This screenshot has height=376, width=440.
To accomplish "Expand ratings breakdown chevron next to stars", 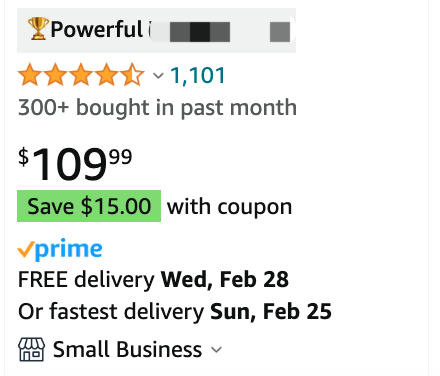I will 158,76.
